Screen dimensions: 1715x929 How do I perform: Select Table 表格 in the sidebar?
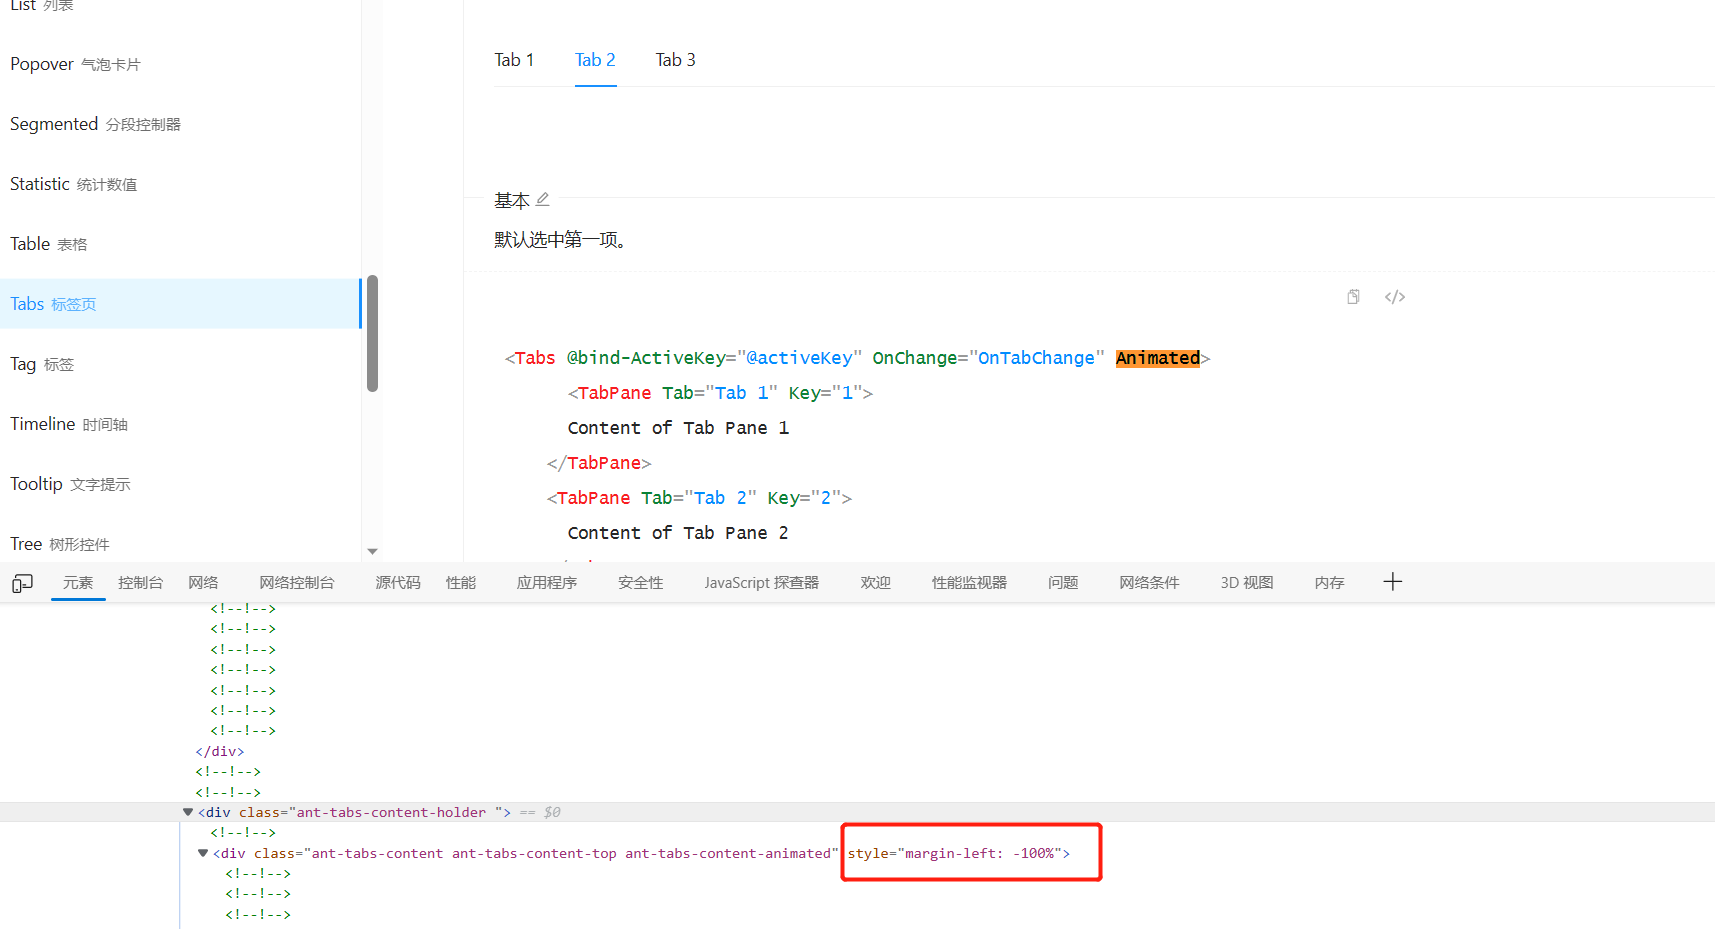click(48, 243)
